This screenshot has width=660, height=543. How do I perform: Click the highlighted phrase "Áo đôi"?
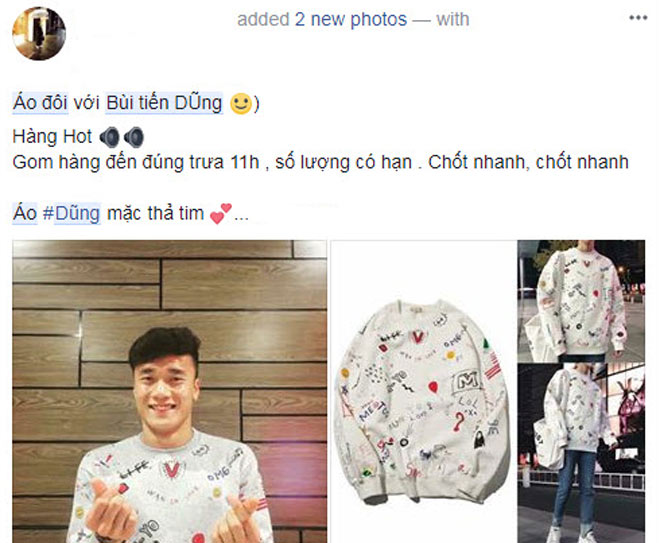coord(40,103)
